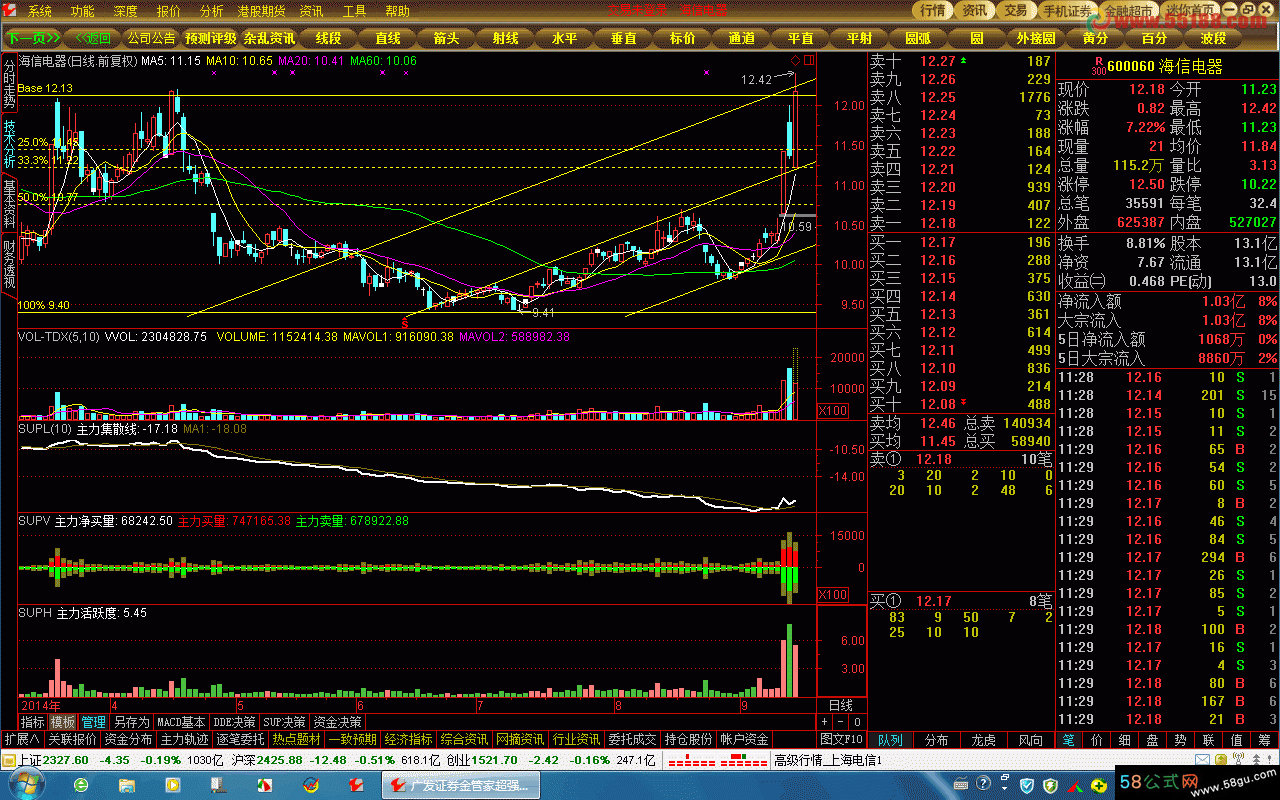Select the 筹 chips distribution tab
The image size is (1280, 800).
[x=1265, y=740]
